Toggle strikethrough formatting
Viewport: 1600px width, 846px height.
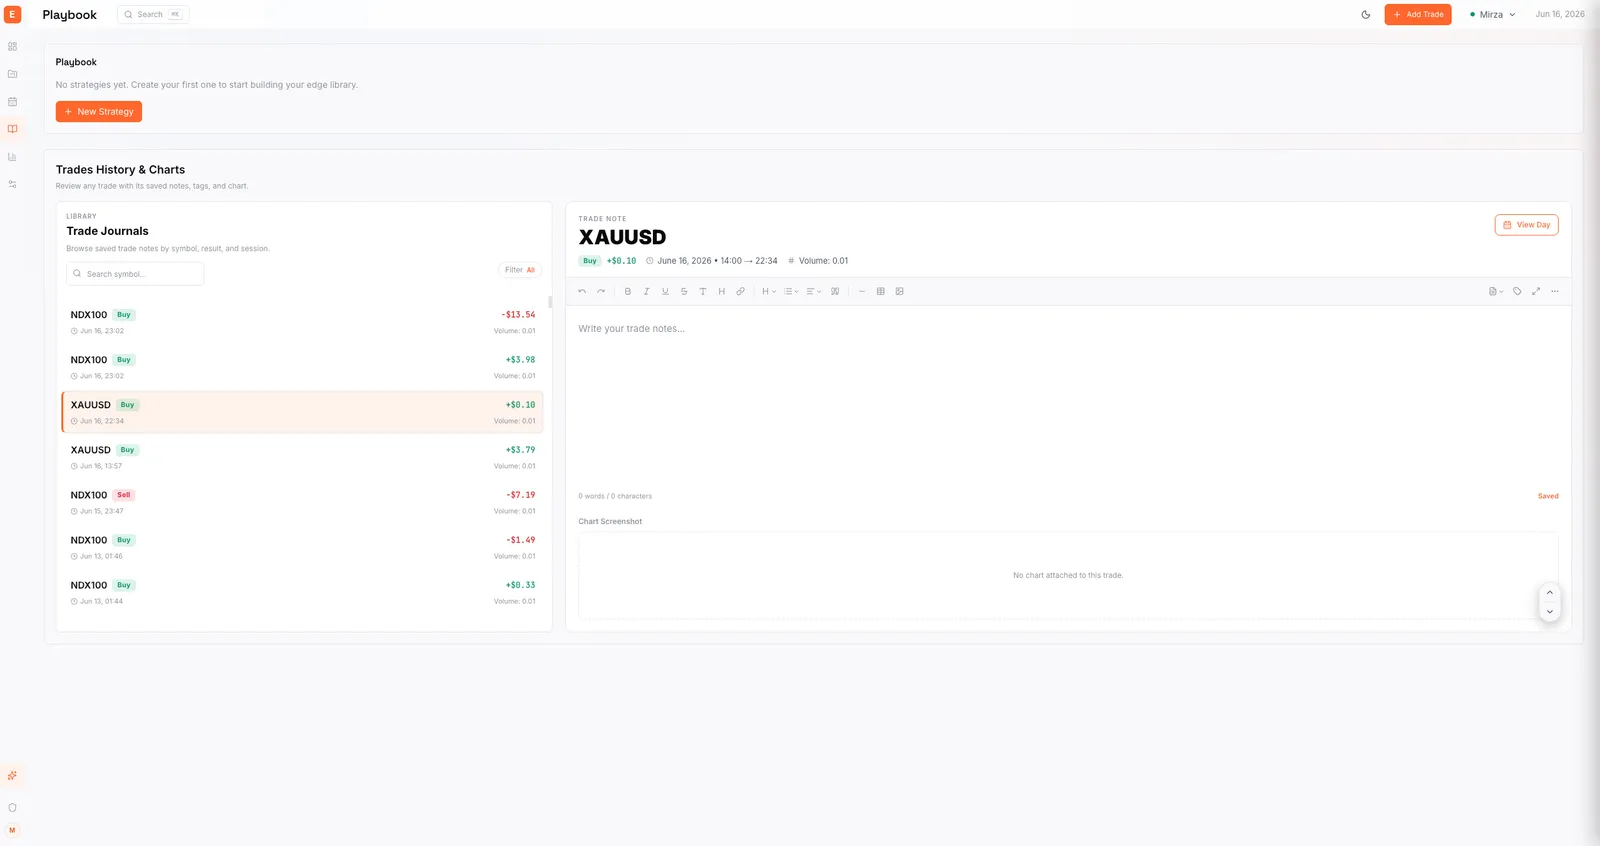[684, 292]
